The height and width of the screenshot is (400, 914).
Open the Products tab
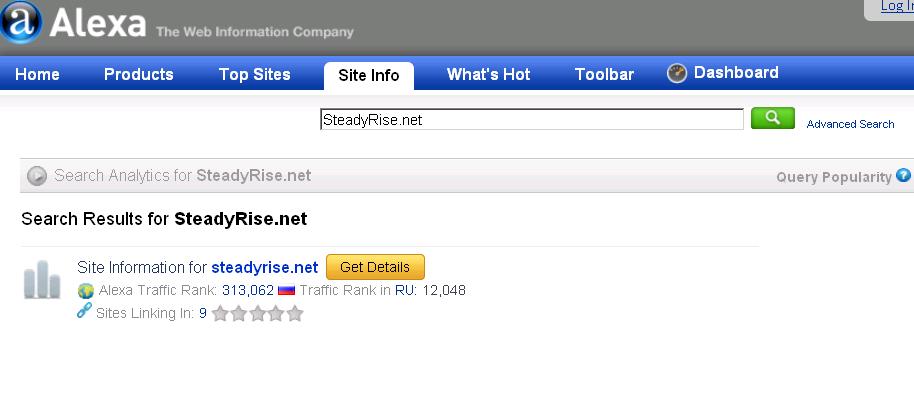(x=139, y=75)
